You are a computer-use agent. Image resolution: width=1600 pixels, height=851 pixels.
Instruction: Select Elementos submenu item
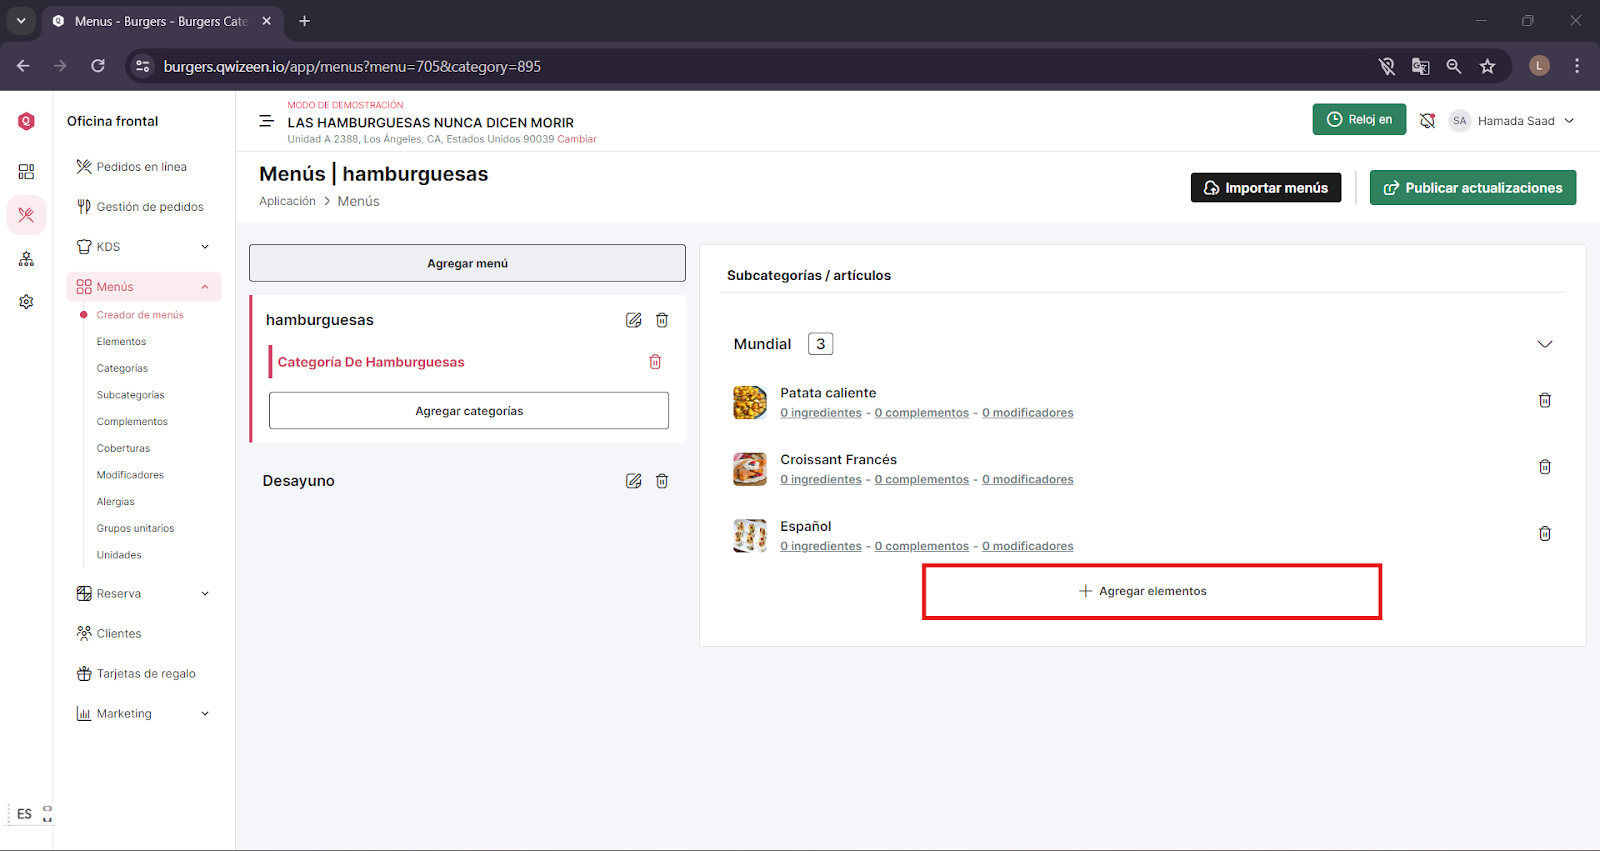pyautogui.click(x=121, y=342)
